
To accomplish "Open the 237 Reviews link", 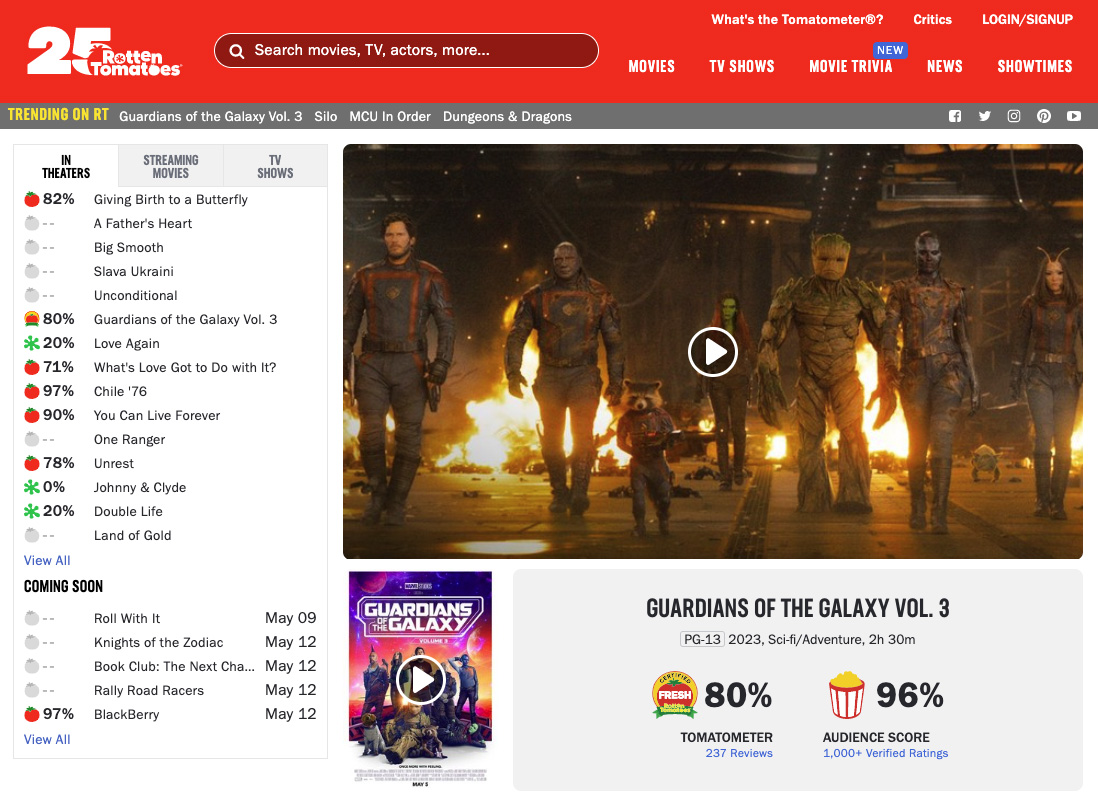I will tap(738, 753).
